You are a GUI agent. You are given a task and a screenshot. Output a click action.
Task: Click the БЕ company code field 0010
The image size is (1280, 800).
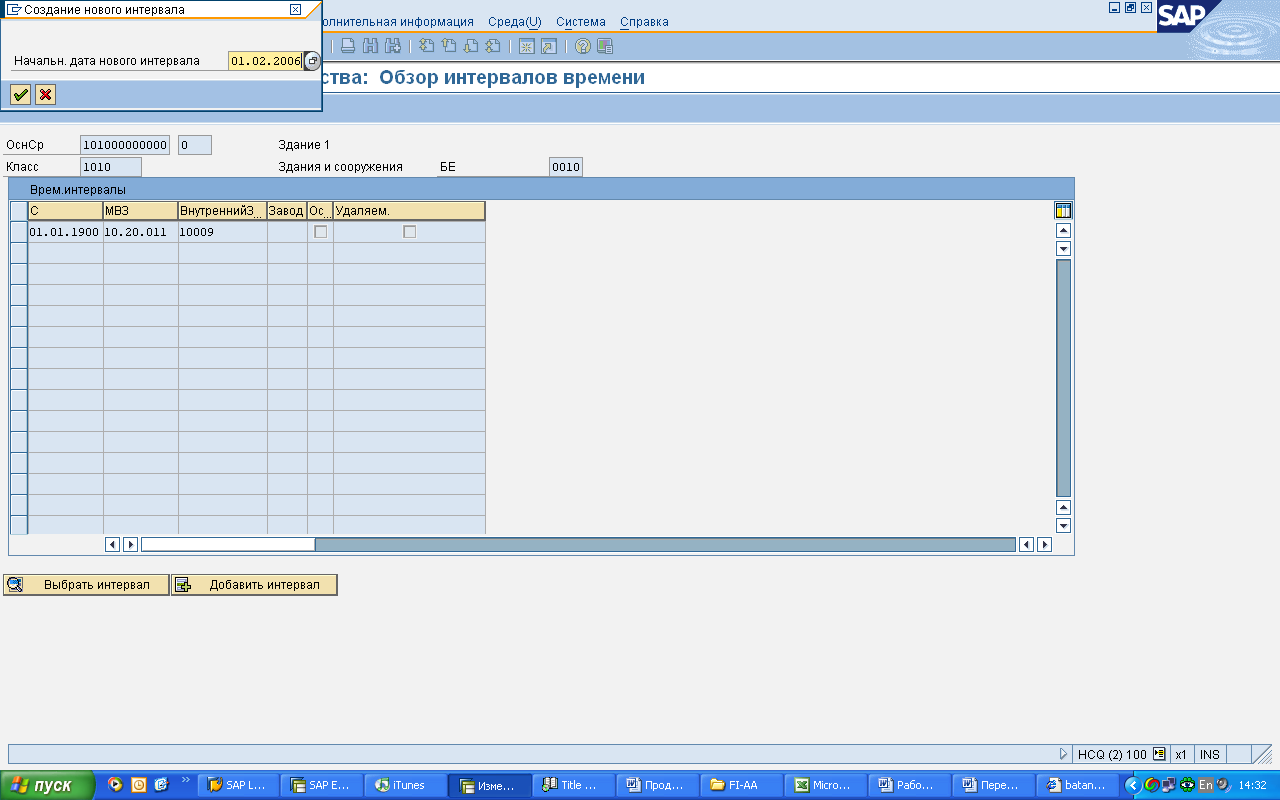click(566, 167)
